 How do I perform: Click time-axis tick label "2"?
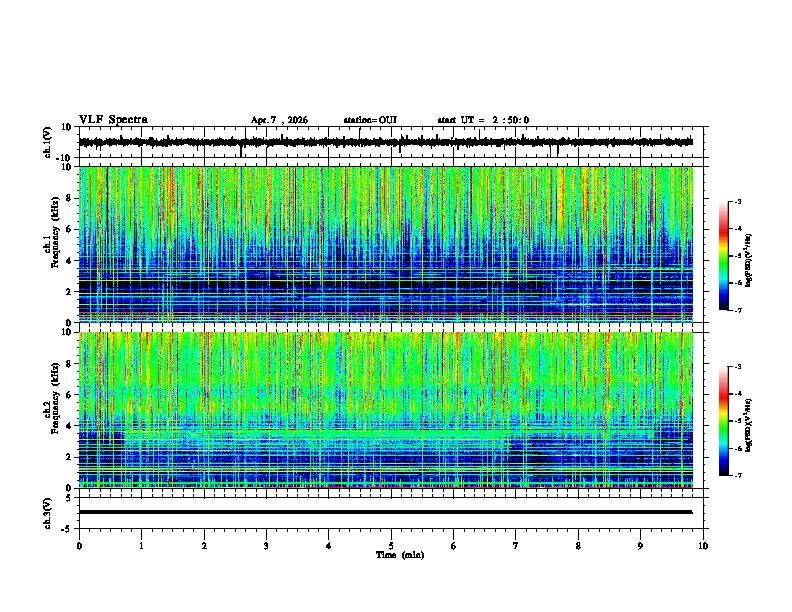204,546
